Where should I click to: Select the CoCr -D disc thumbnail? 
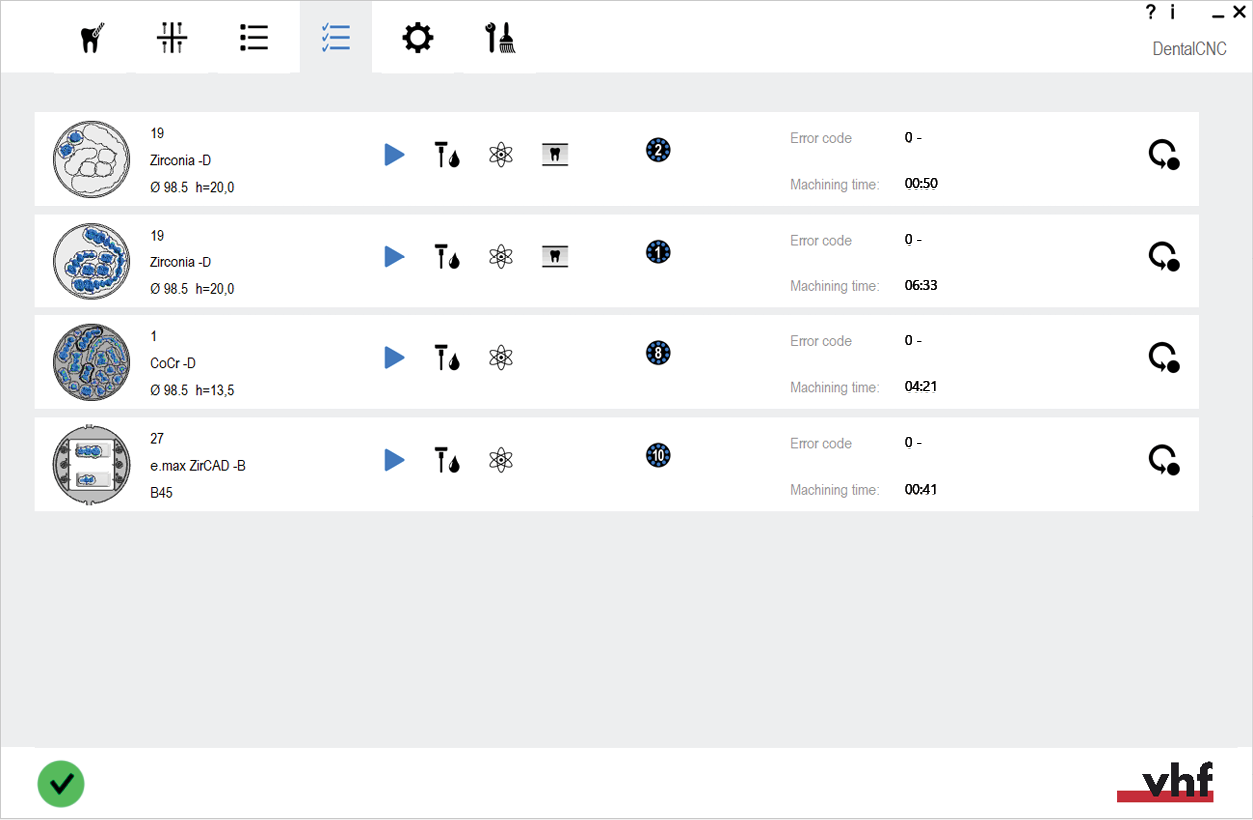pos(91,363)
